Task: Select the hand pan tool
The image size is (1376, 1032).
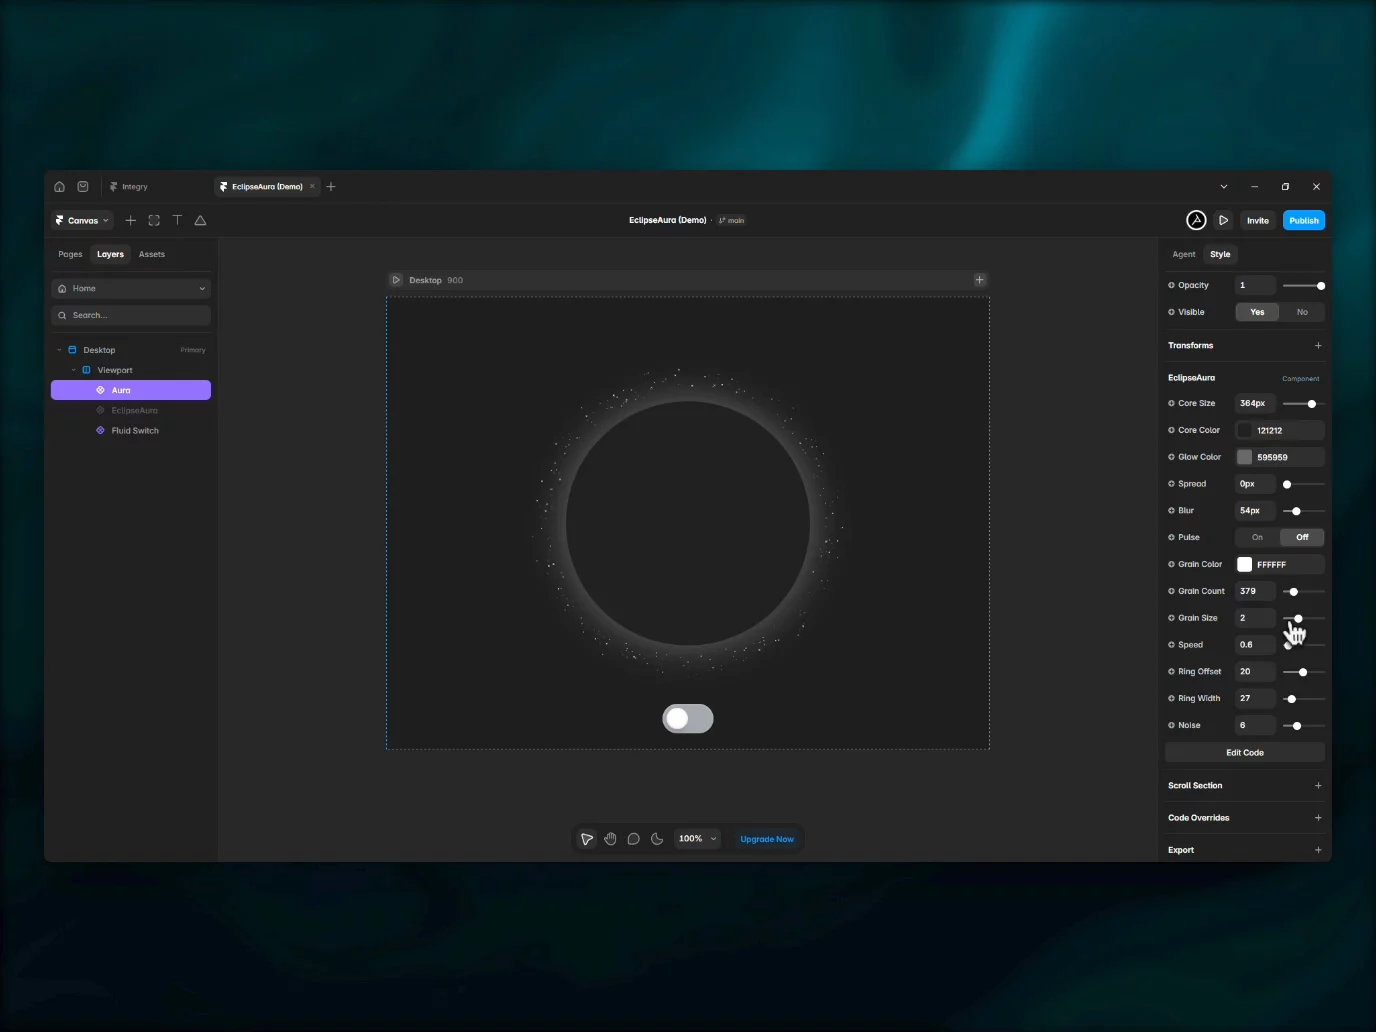Action: click(x=610, y=839)
